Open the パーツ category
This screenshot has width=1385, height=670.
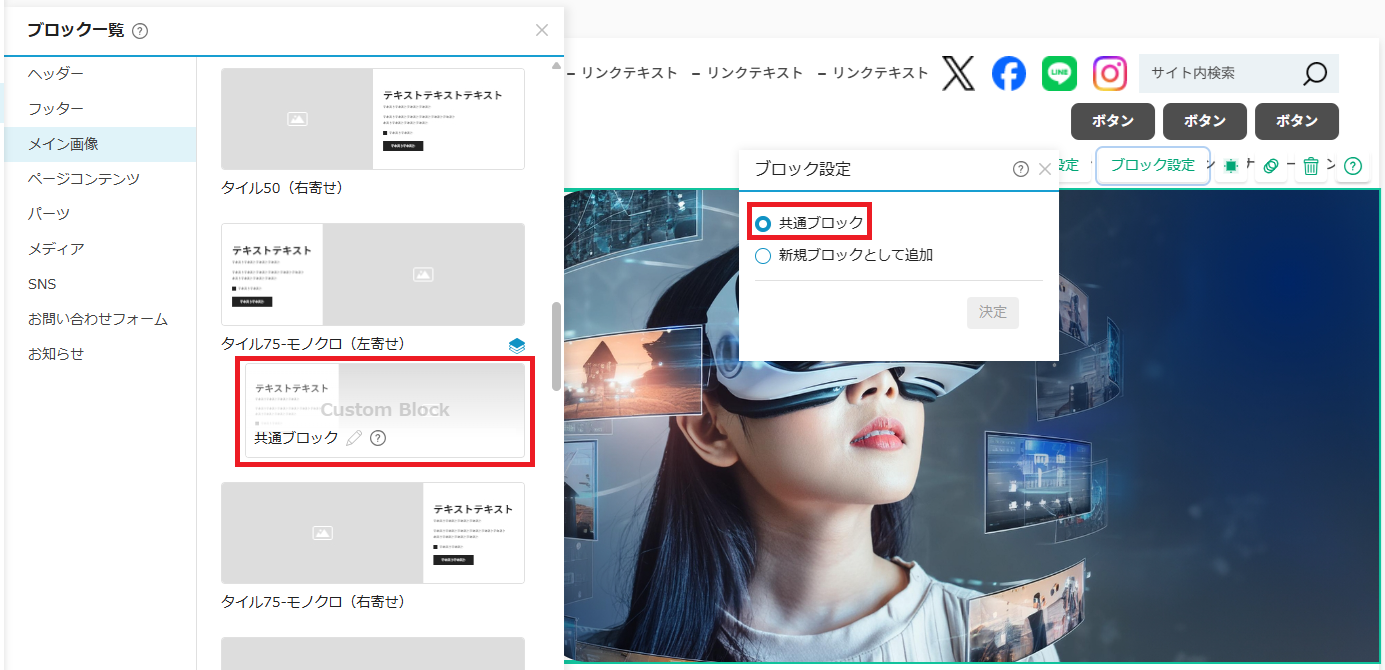click(100, 214)
